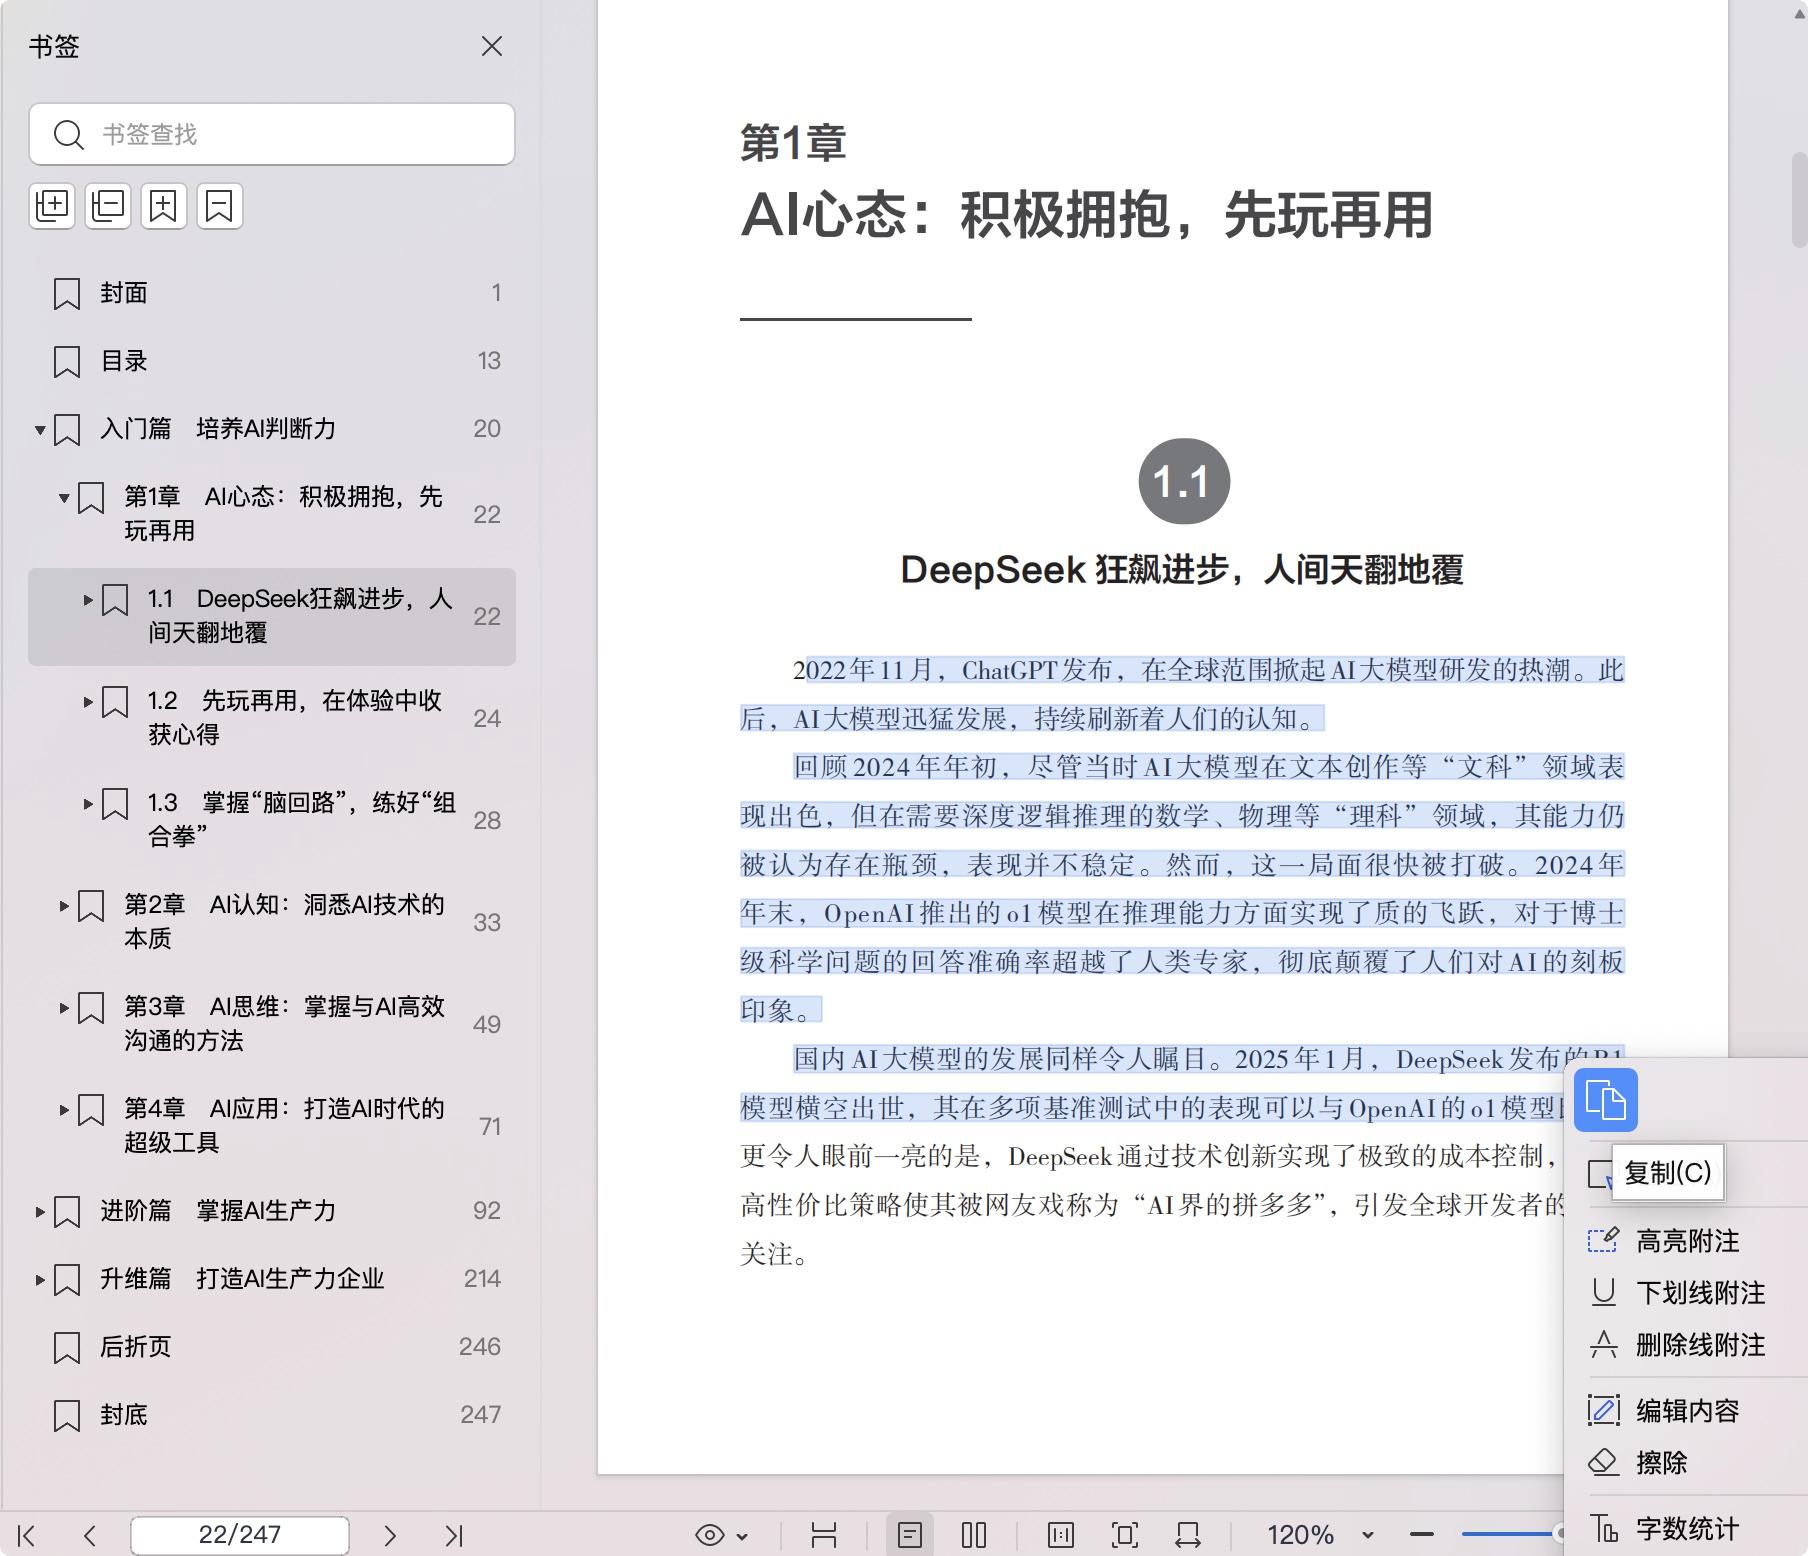Go to the next page
The width and height of the screenshot is (1808, 1556).
pos(390,1535)
